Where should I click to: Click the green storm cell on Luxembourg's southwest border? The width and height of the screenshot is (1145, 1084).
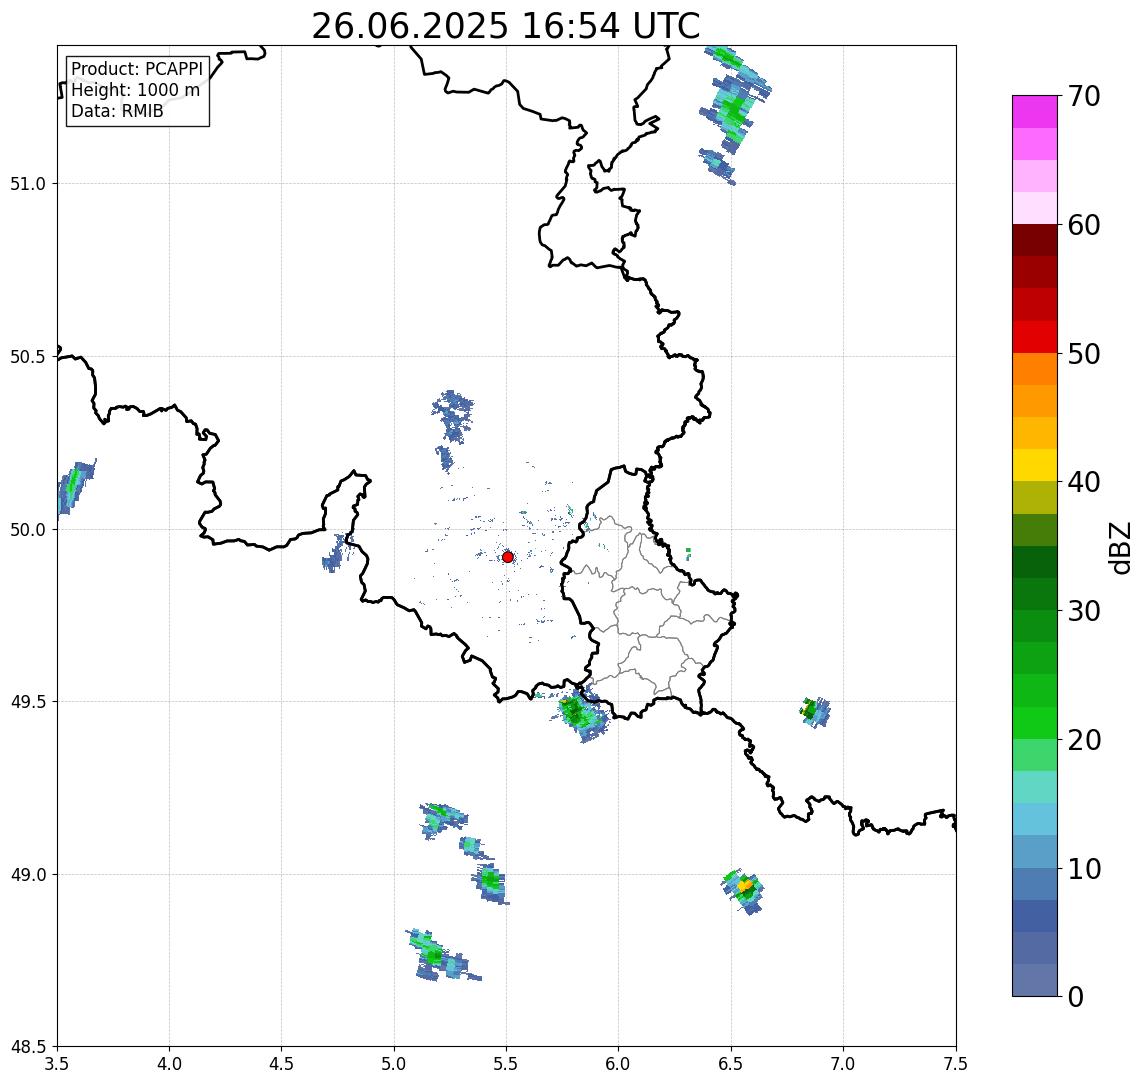pos(581,714)
